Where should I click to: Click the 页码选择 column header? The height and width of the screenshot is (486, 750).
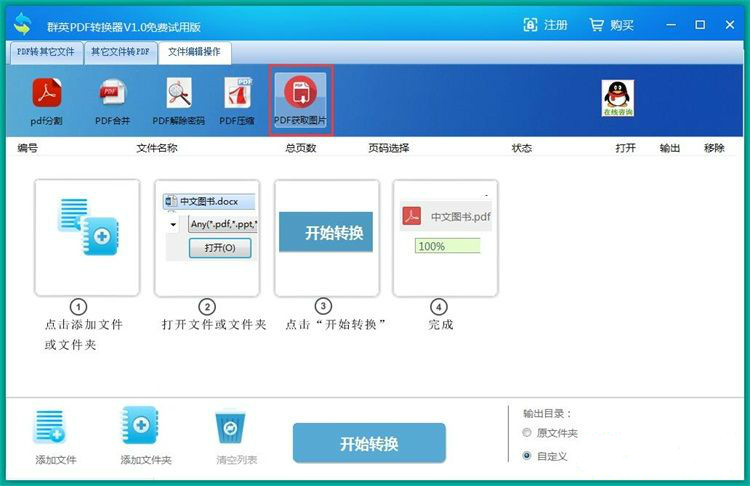(389, 148)
